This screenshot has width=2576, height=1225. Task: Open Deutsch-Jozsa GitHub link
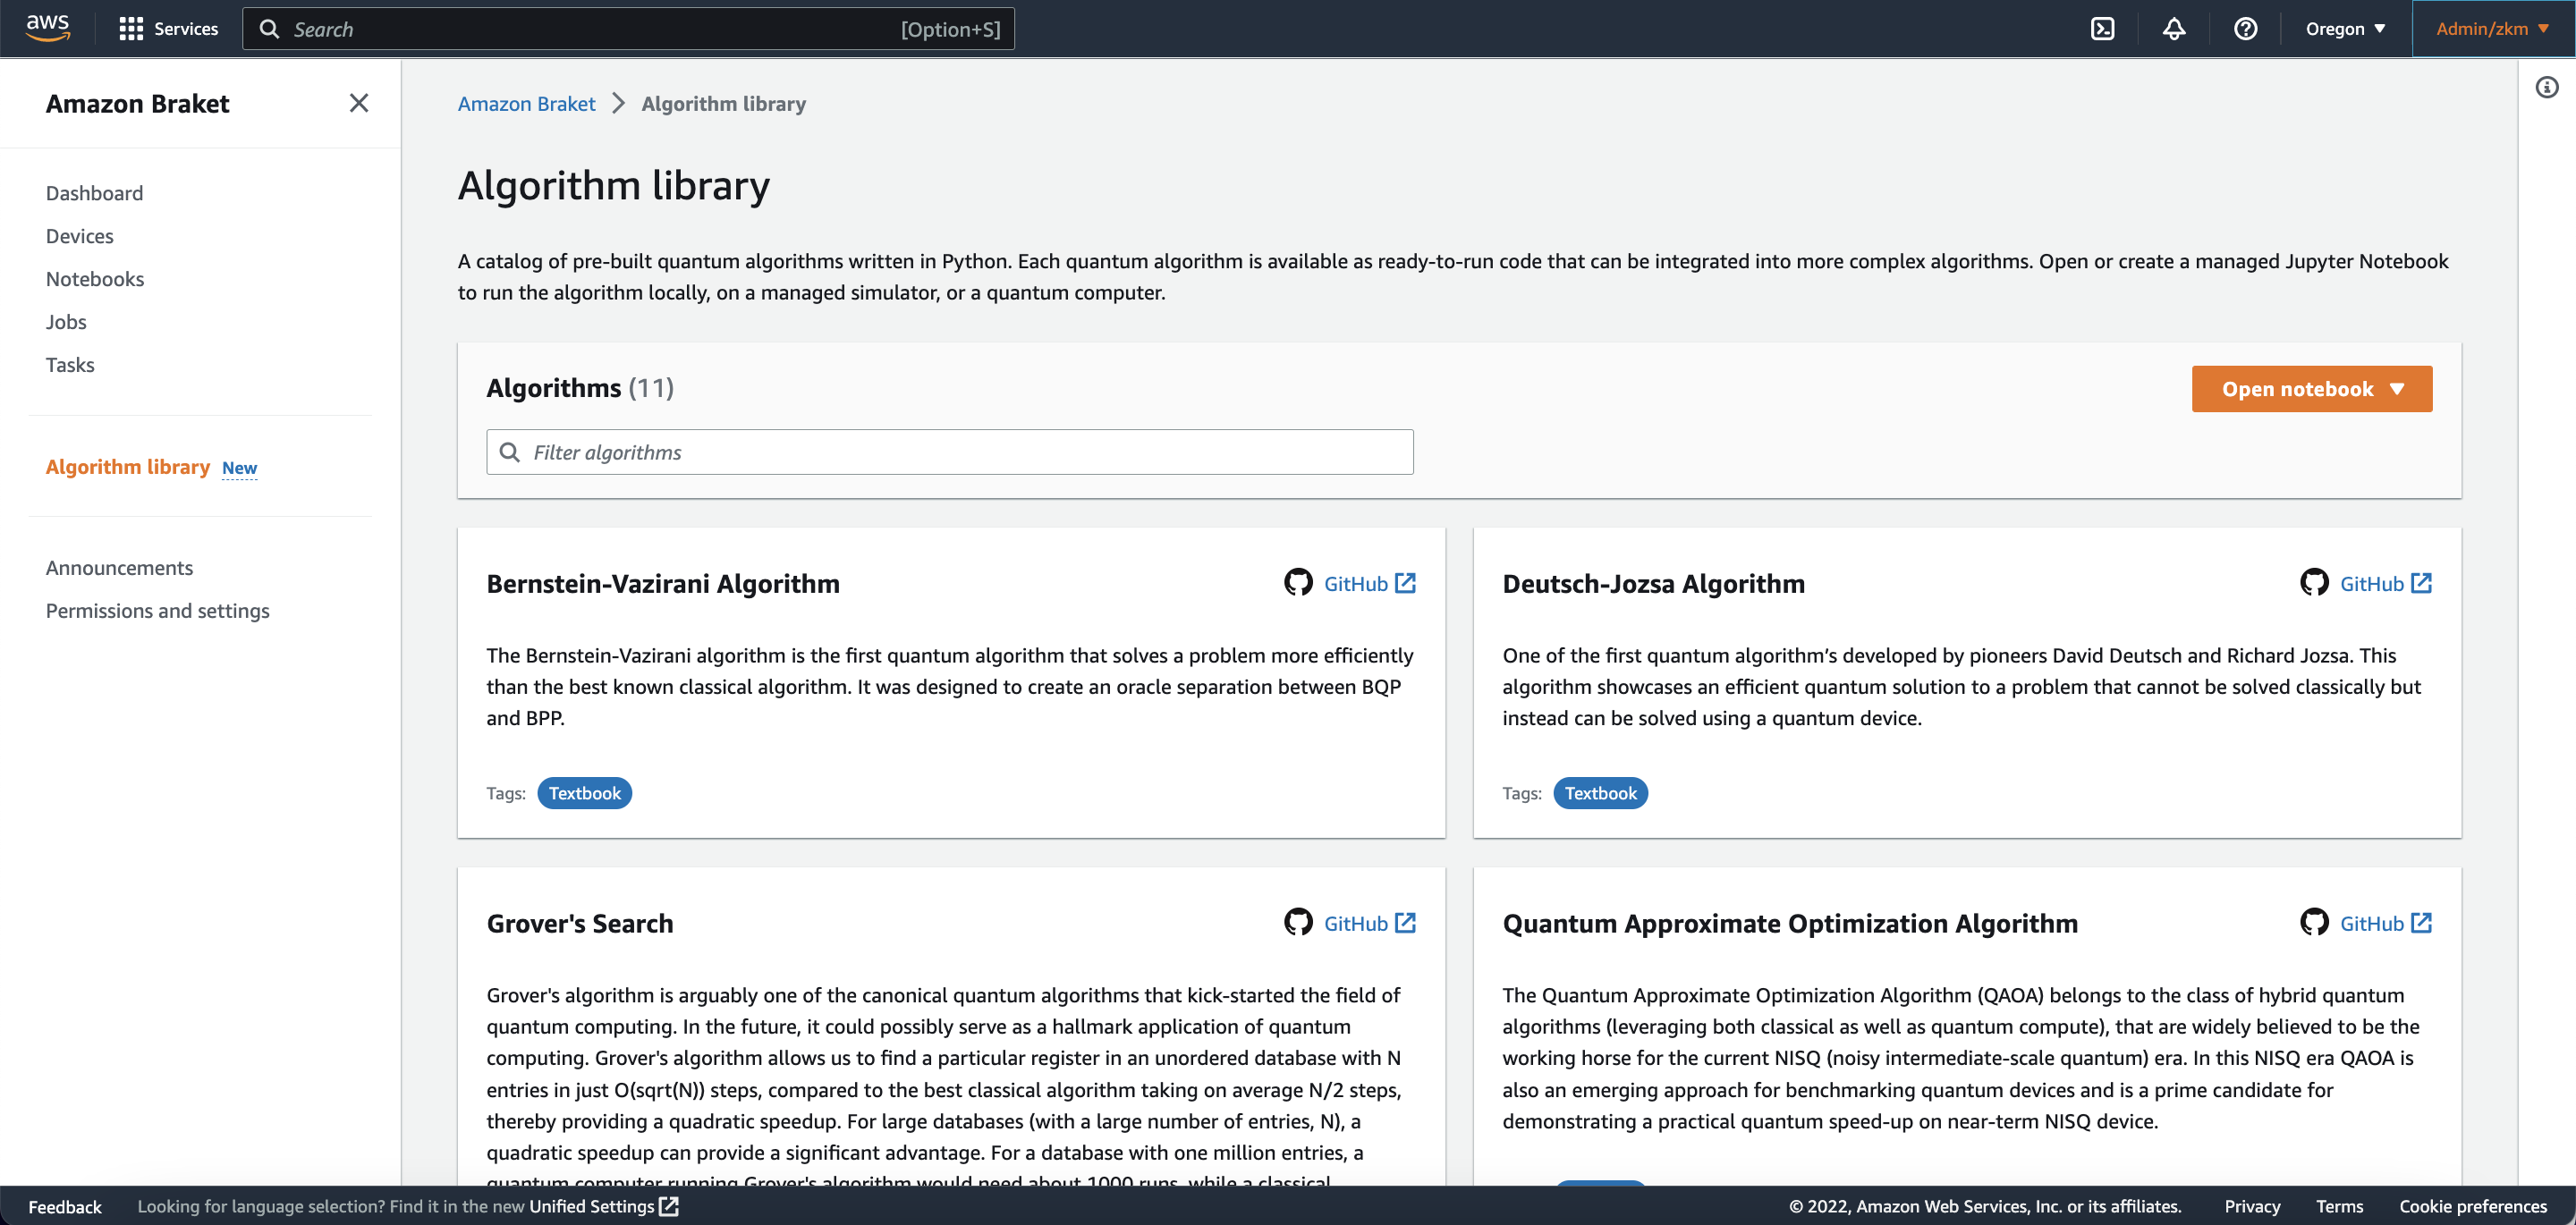[2367, 583]
